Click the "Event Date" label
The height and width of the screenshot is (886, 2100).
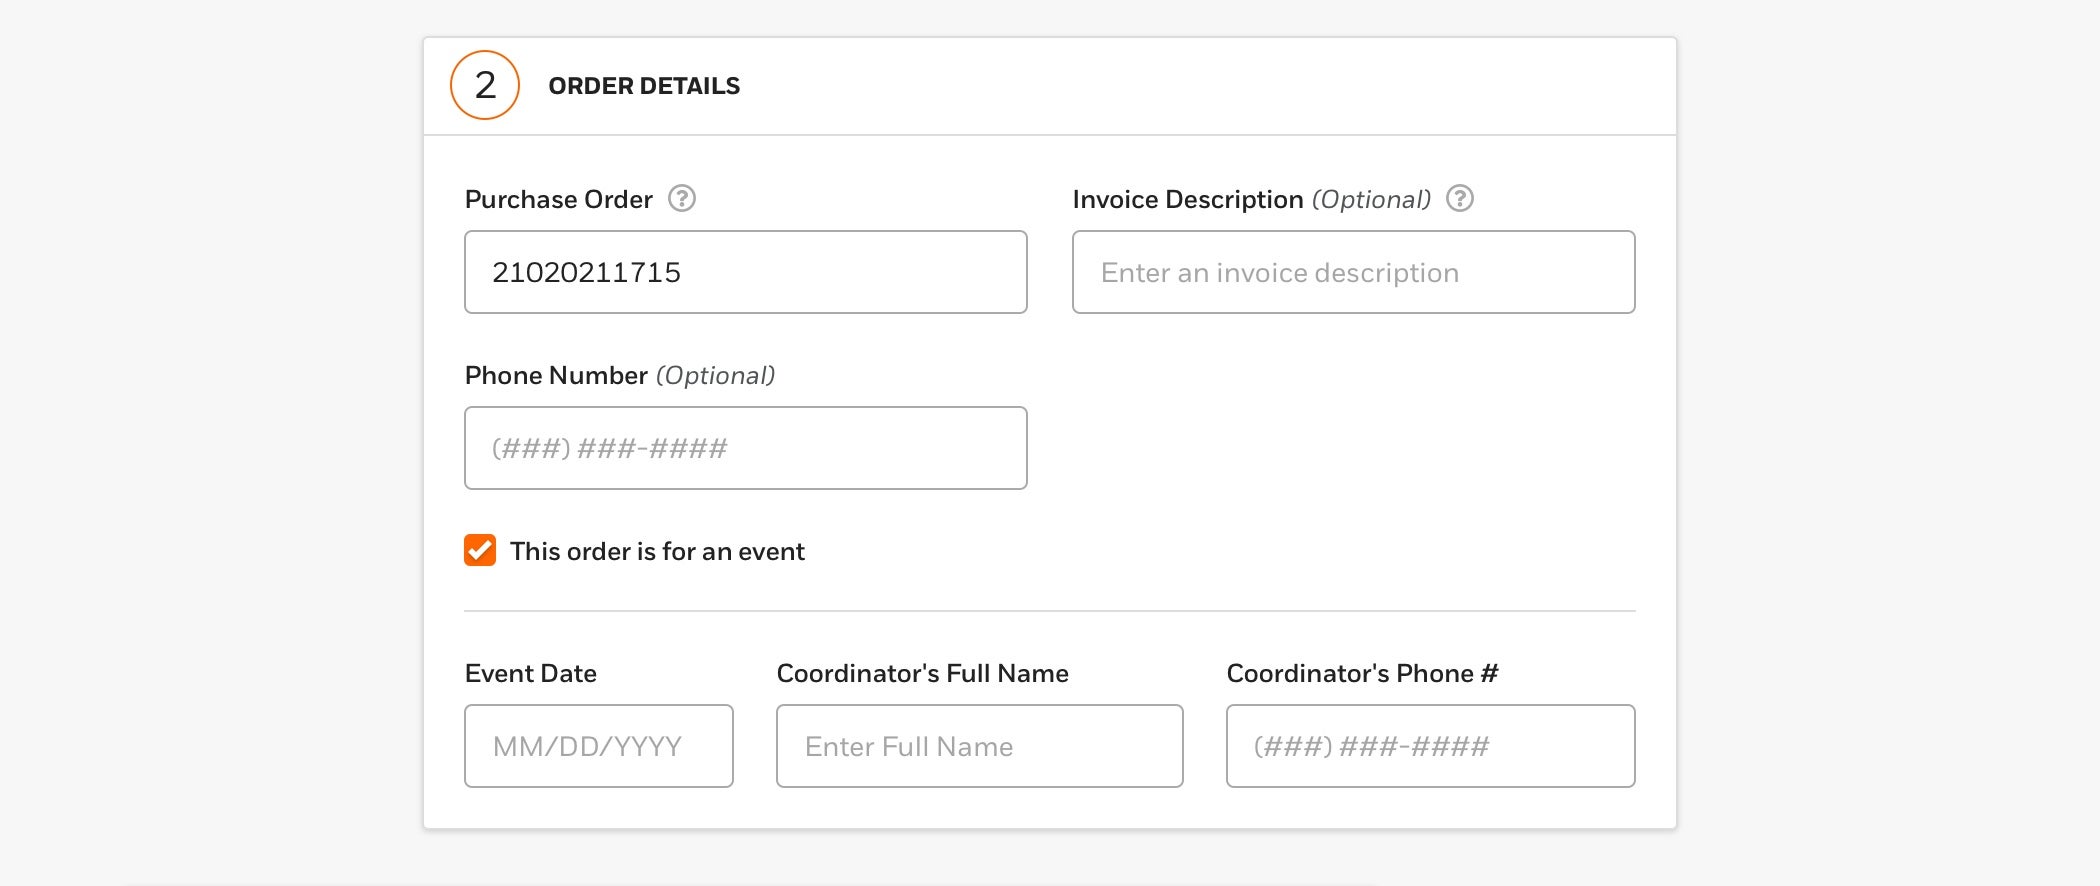[x=531, y=673]
